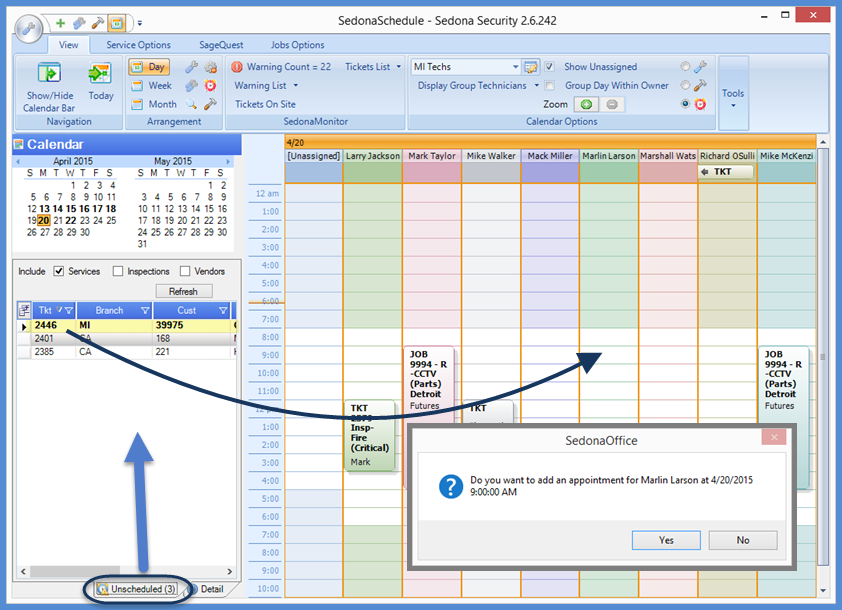Open Display Group Technicians dropdown

[536, 85]
